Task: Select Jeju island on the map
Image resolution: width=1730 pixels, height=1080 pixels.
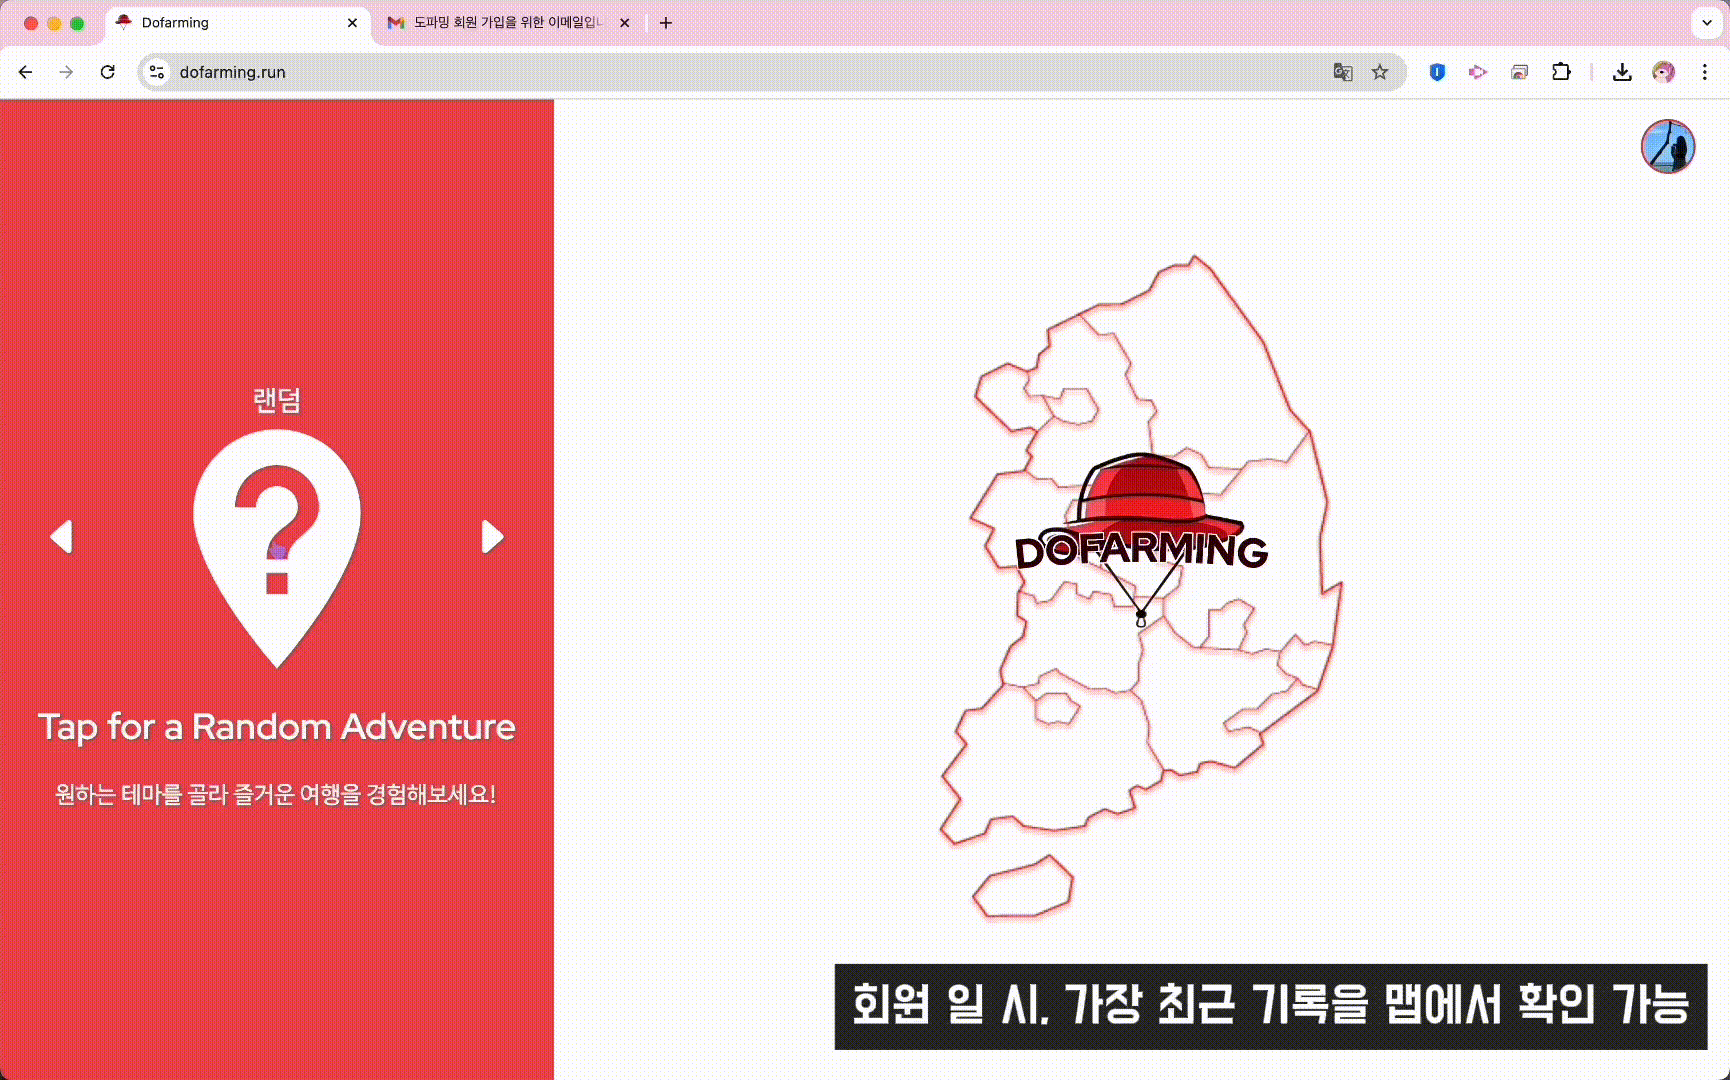Action: click(1023, 887)
